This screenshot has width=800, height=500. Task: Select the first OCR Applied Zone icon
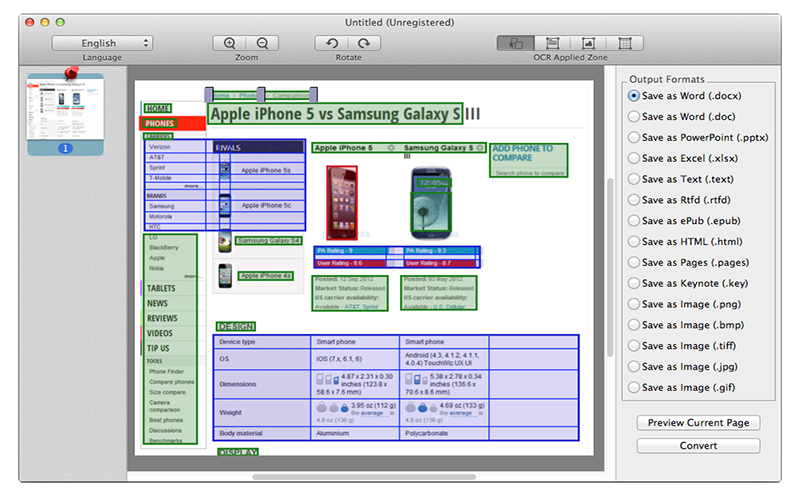coord(516,43)
